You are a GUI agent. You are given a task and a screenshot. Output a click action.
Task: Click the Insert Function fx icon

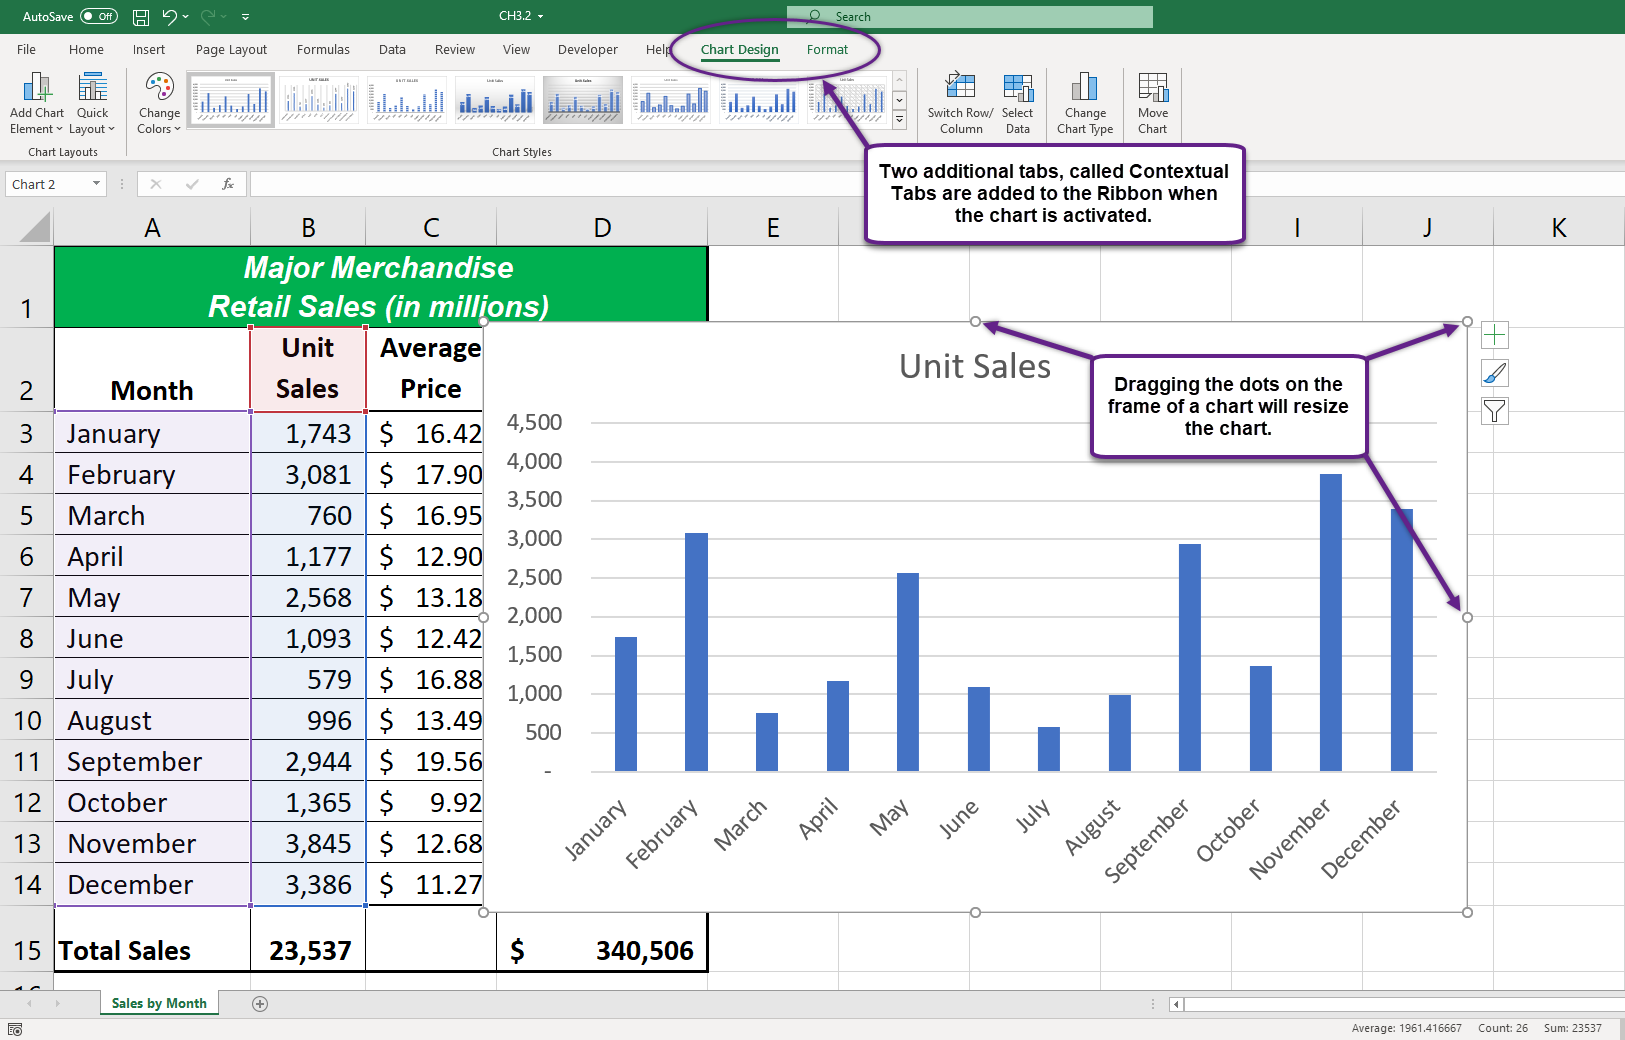pos(228,184)
